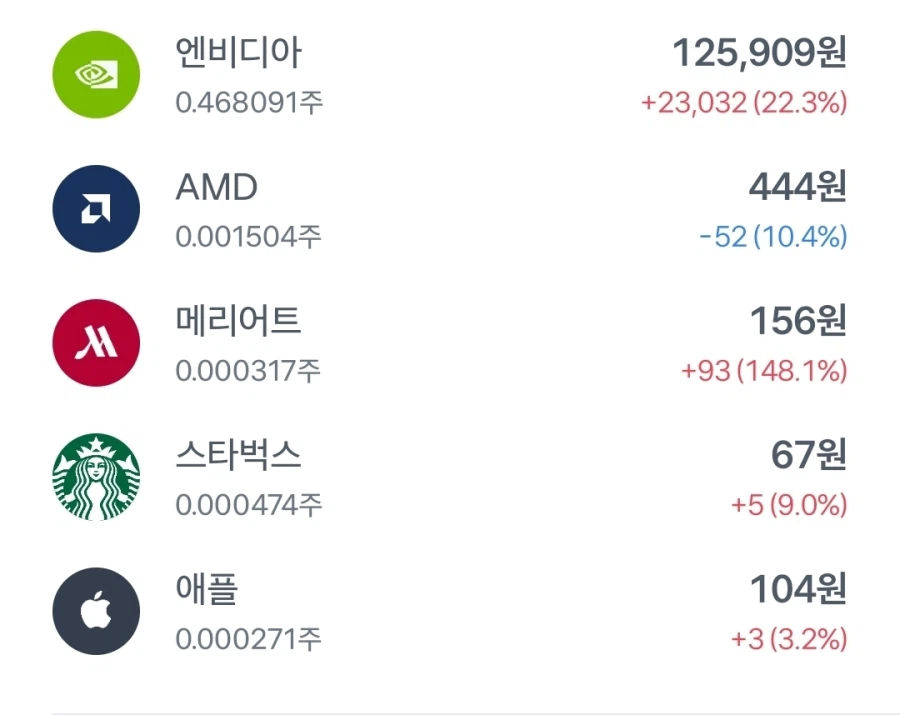Click the 444원 AMD price
Image resolution: width=900 pixels, height=715 pixels.
[798, 190]
